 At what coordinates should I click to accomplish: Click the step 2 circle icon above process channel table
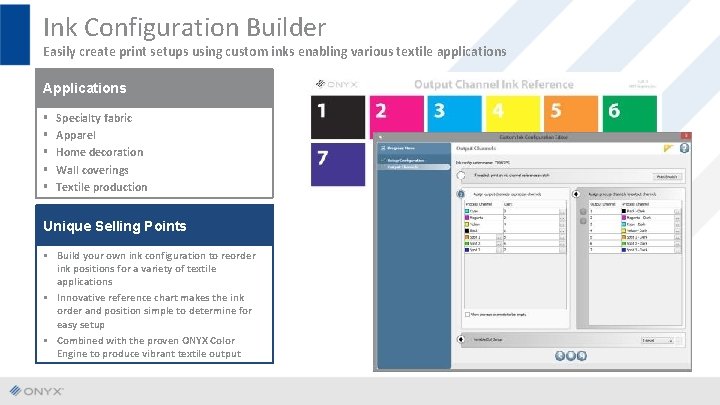[461, 194]
